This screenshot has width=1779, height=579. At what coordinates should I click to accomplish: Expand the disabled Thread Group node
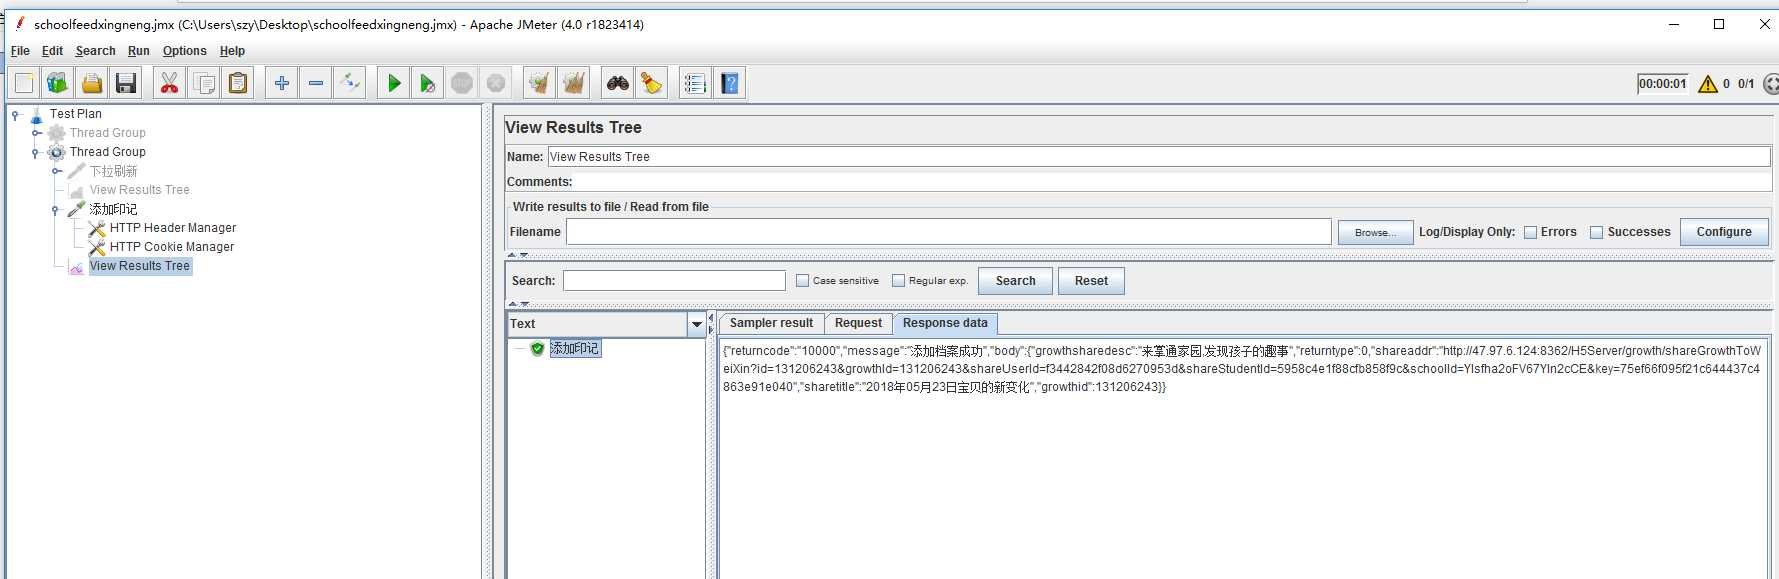coord(36,133)
